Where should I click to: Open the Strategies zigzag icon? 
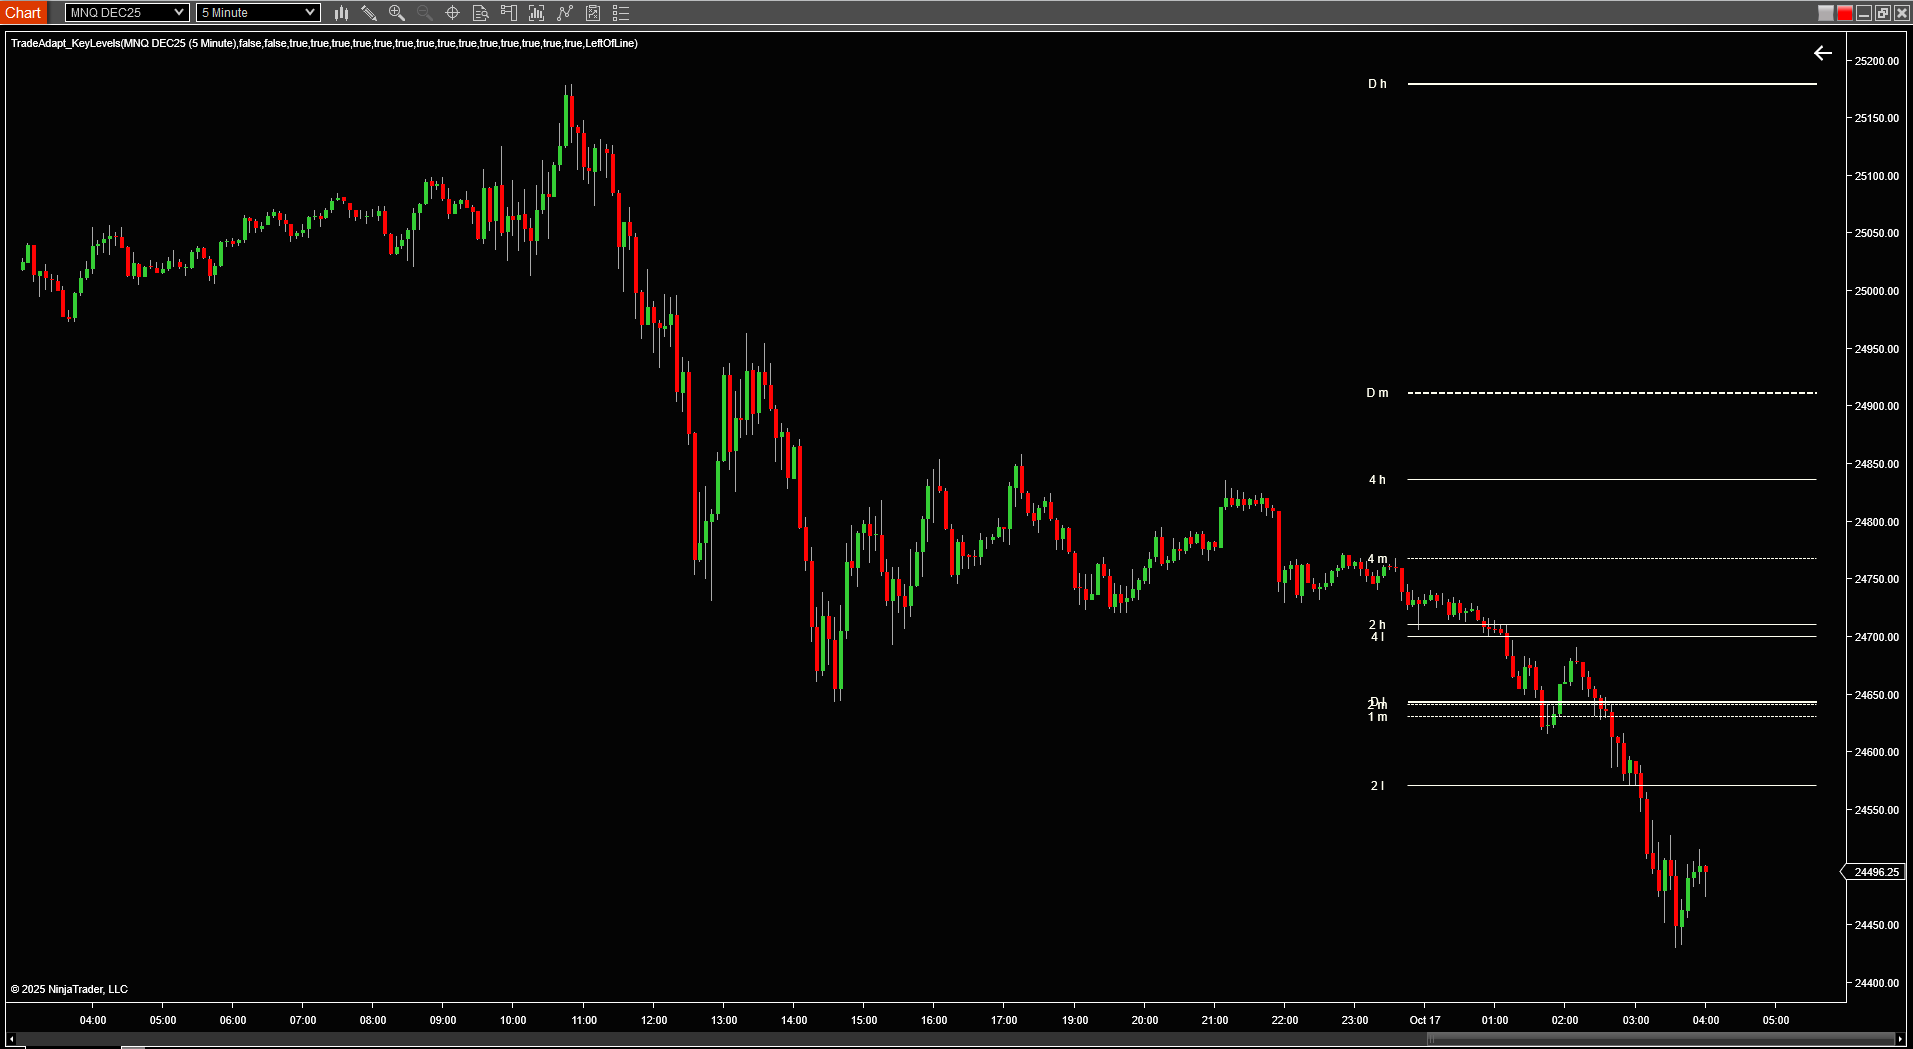coord(565,13)
